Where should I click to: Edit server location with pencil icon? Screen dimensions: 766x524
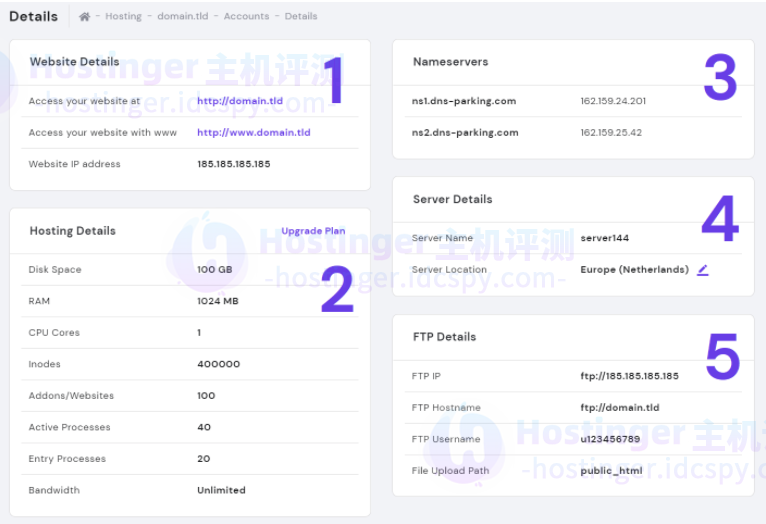coord(702,270)
